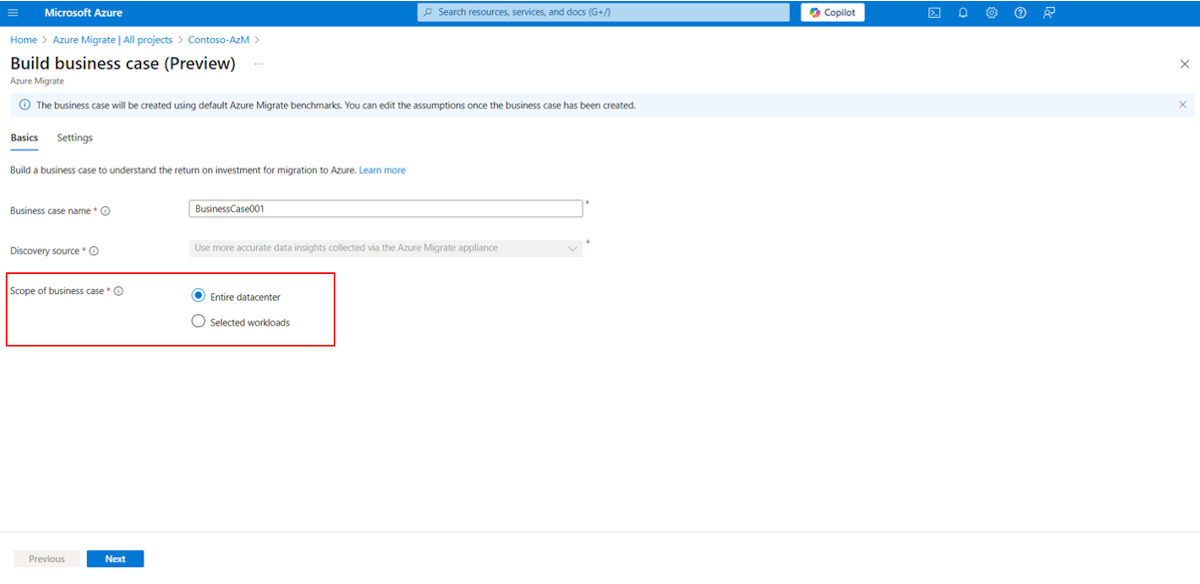The image size is (1200, 584).
Task: Switch to the Basics tab
Action: click(x=24, y=137)
